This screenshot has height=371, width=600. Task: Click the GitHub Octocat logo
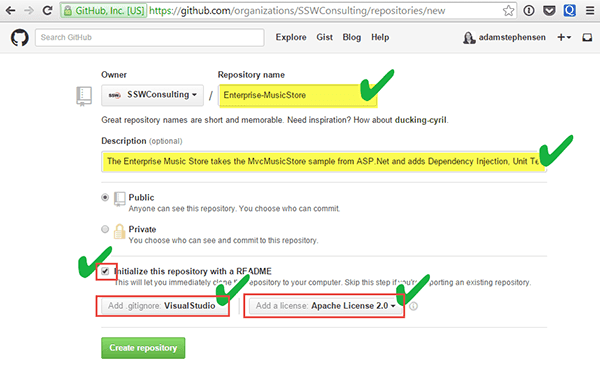point(20,37)
